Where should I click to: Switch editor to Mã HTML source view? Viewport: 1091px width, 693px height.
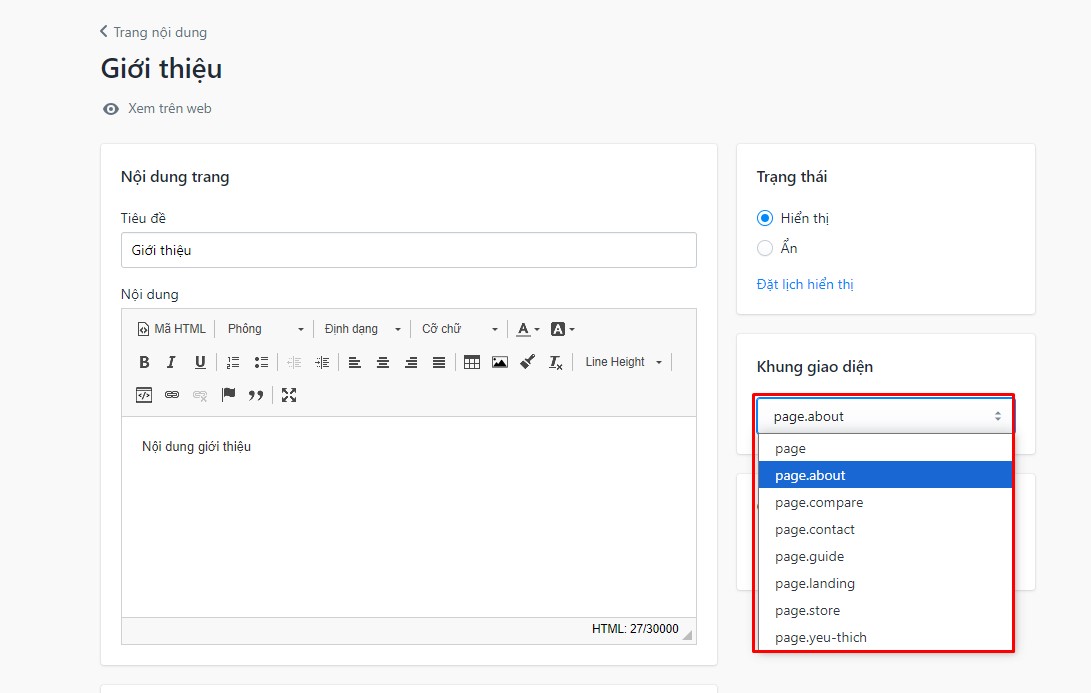pos(172,328)
